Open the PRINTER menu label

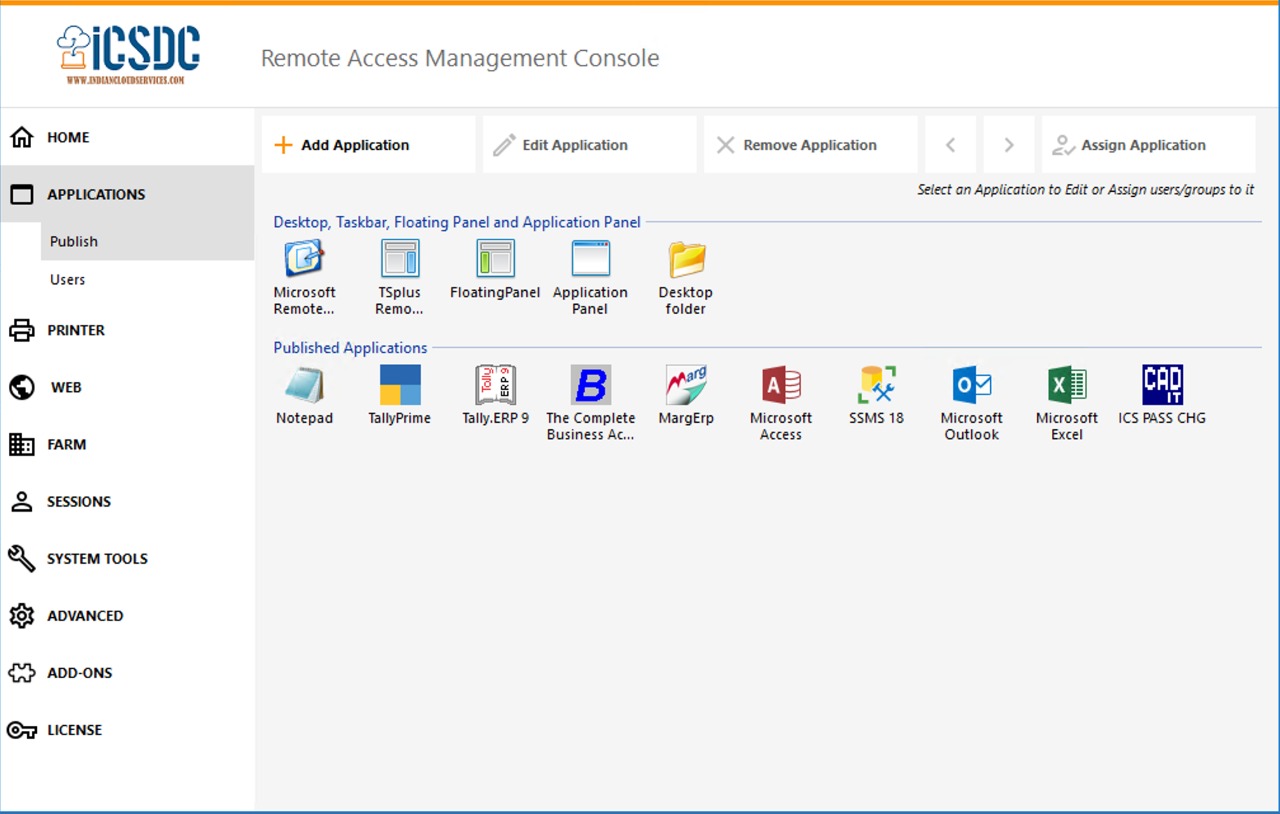76,330
